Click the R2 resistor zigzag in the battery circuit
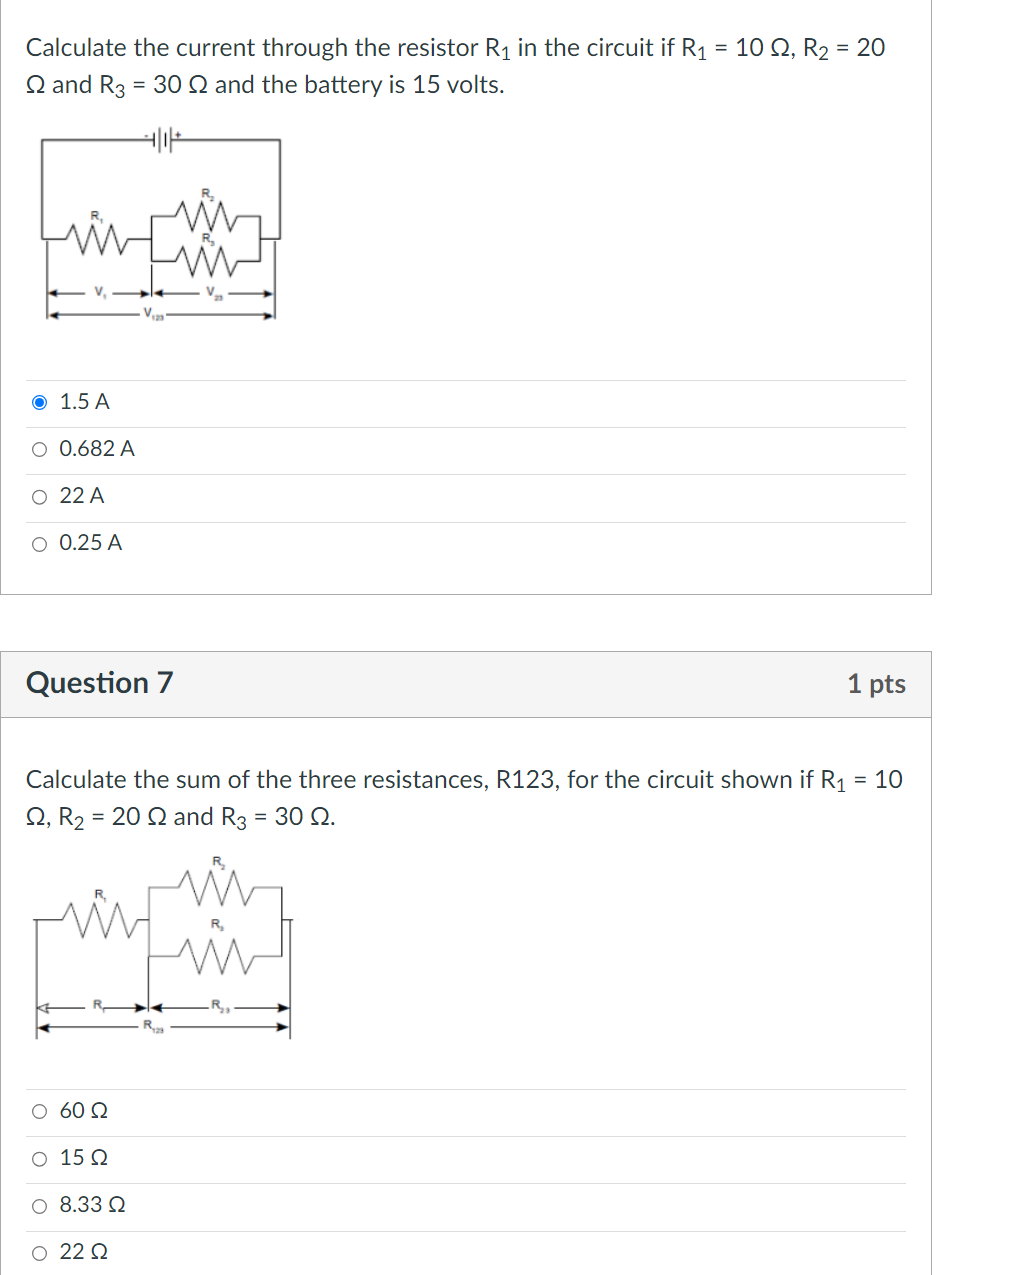1011x1275 pixels. pos(206,214)
